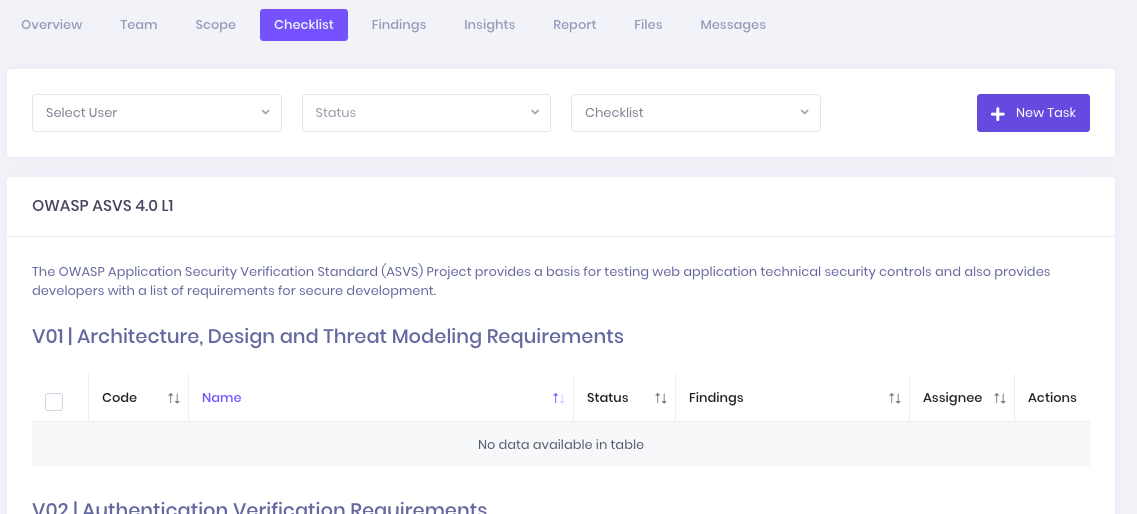Click the 'No data available in table' message
Screen dimensions: 1137x514
point(561,444)
